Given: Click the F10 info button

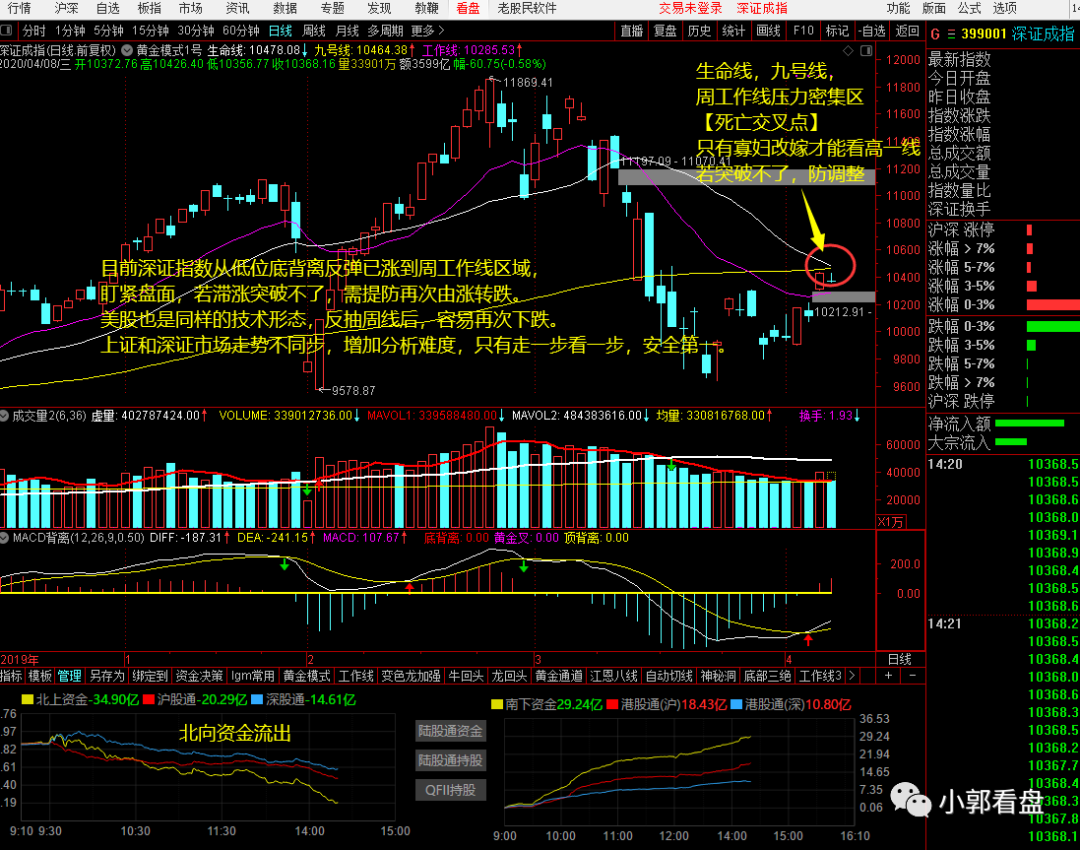Looking at the screenshot, I should (x=803, y=30).
